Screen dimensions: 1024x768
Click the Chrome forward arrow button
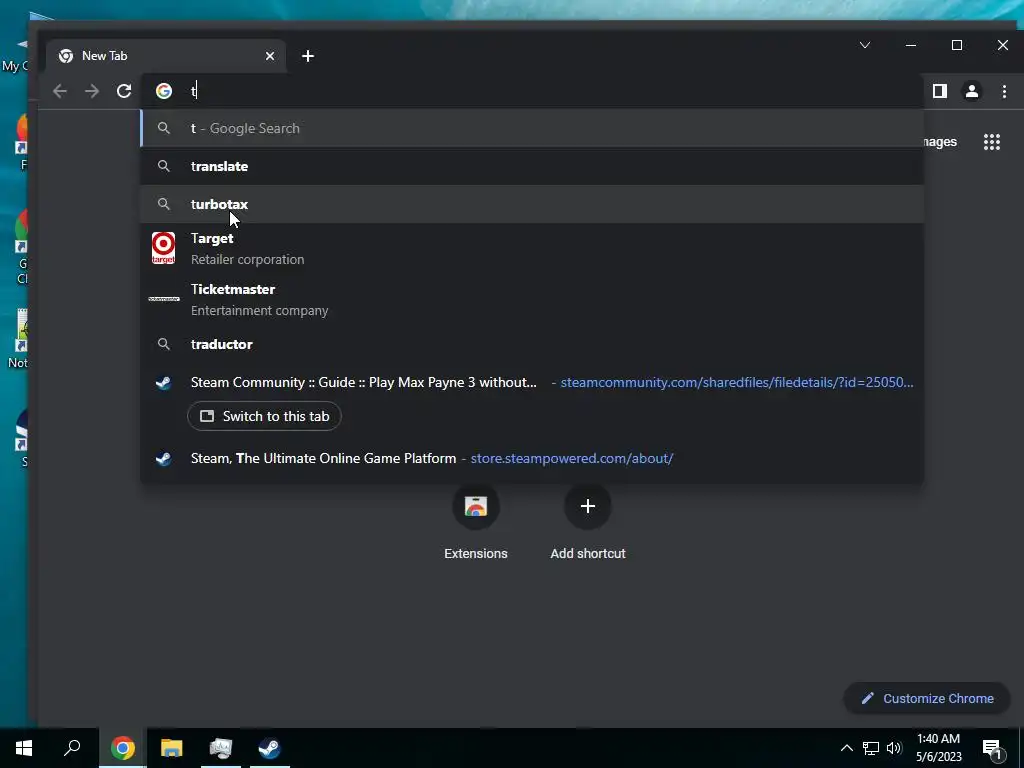(92, 91)
